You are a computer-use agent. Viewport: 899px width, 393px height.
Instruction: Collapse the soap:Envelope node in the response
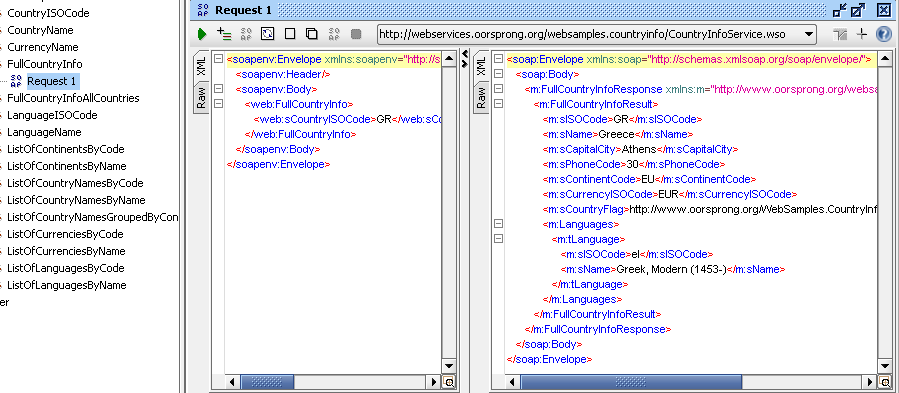[498, 59]
